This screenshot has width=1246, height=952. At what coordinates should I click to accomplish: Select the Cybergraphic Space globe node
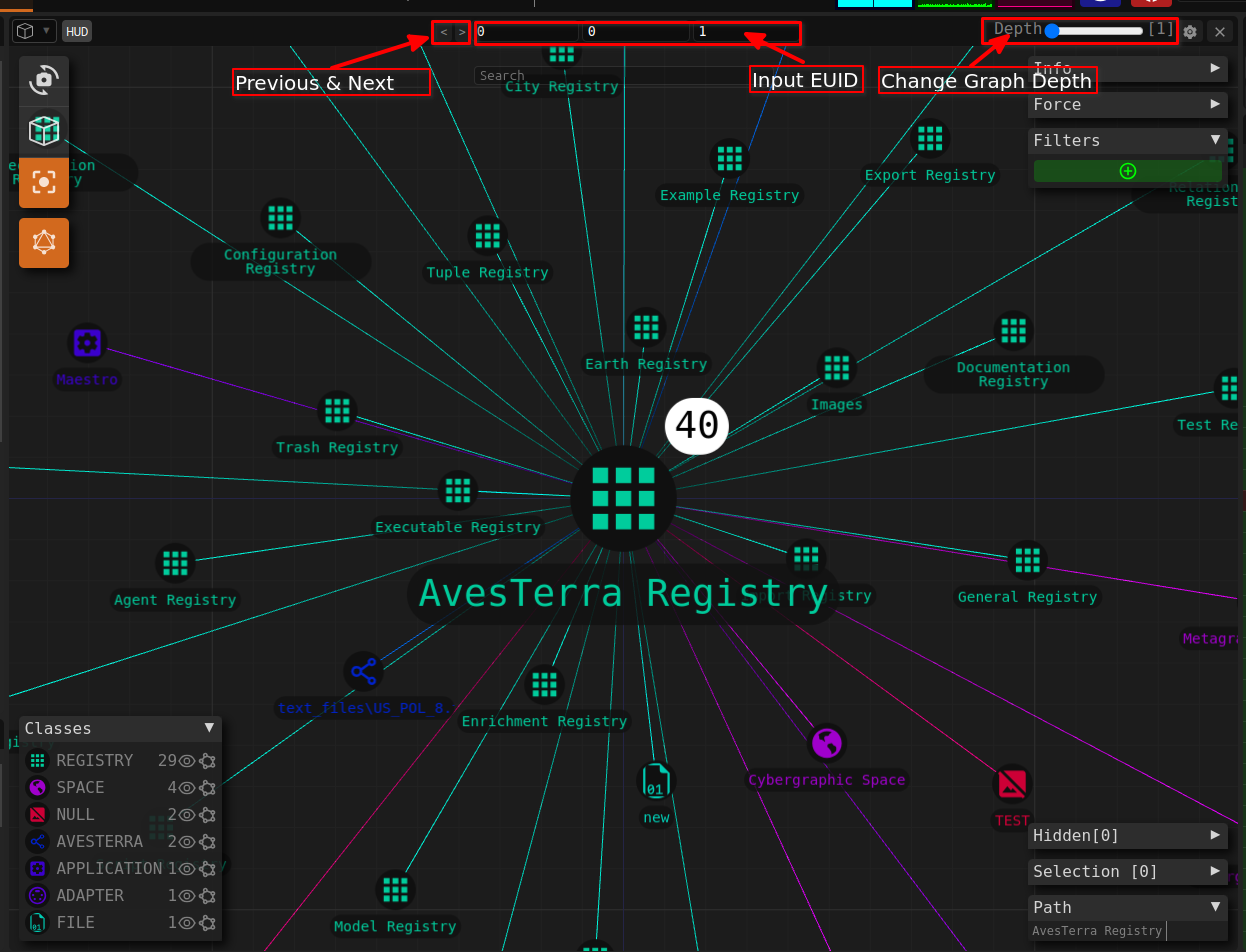tap(827, 743)
